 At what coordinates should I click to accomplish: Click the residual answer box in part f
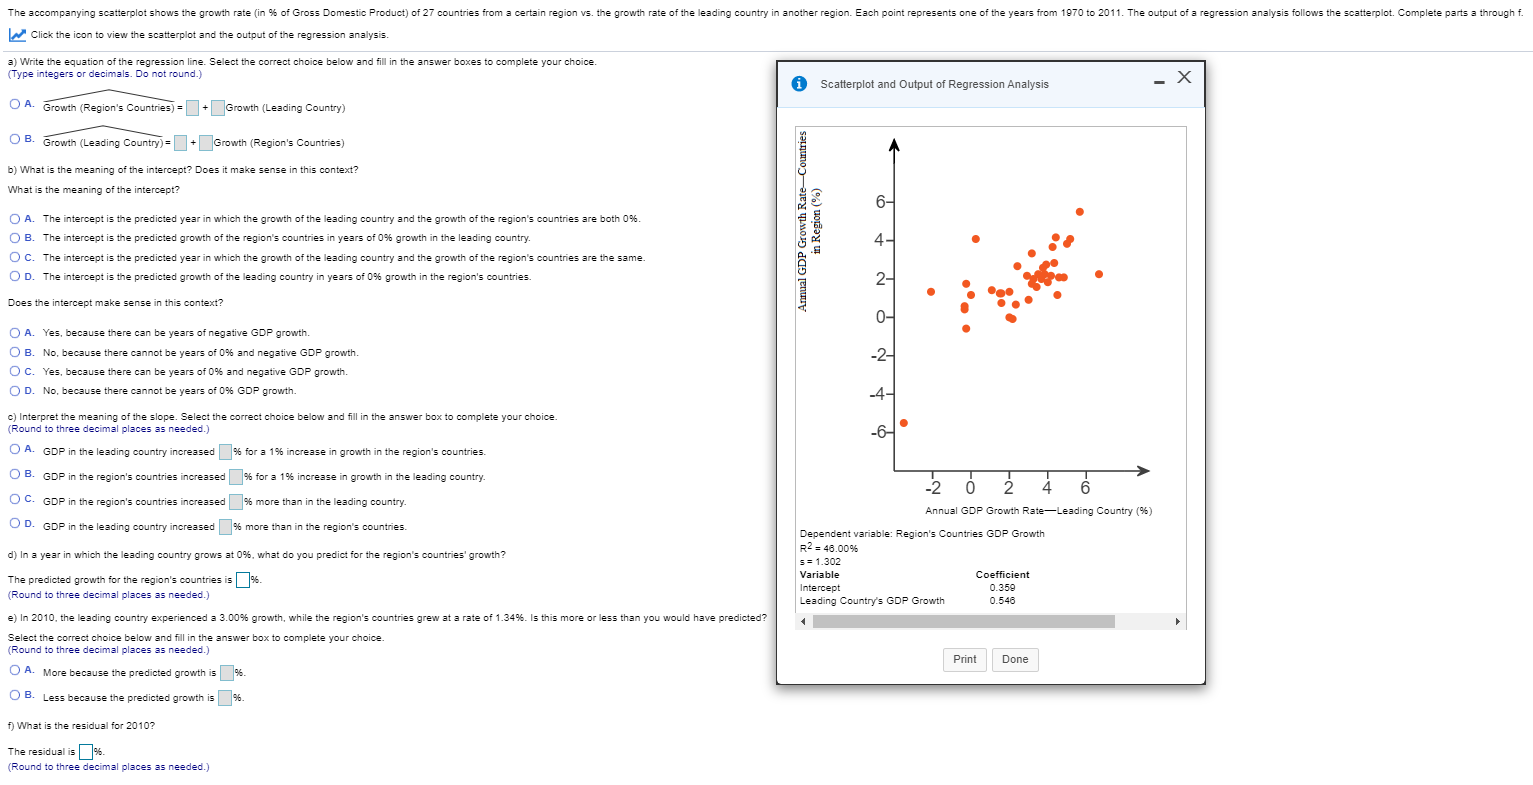(86, 750)
